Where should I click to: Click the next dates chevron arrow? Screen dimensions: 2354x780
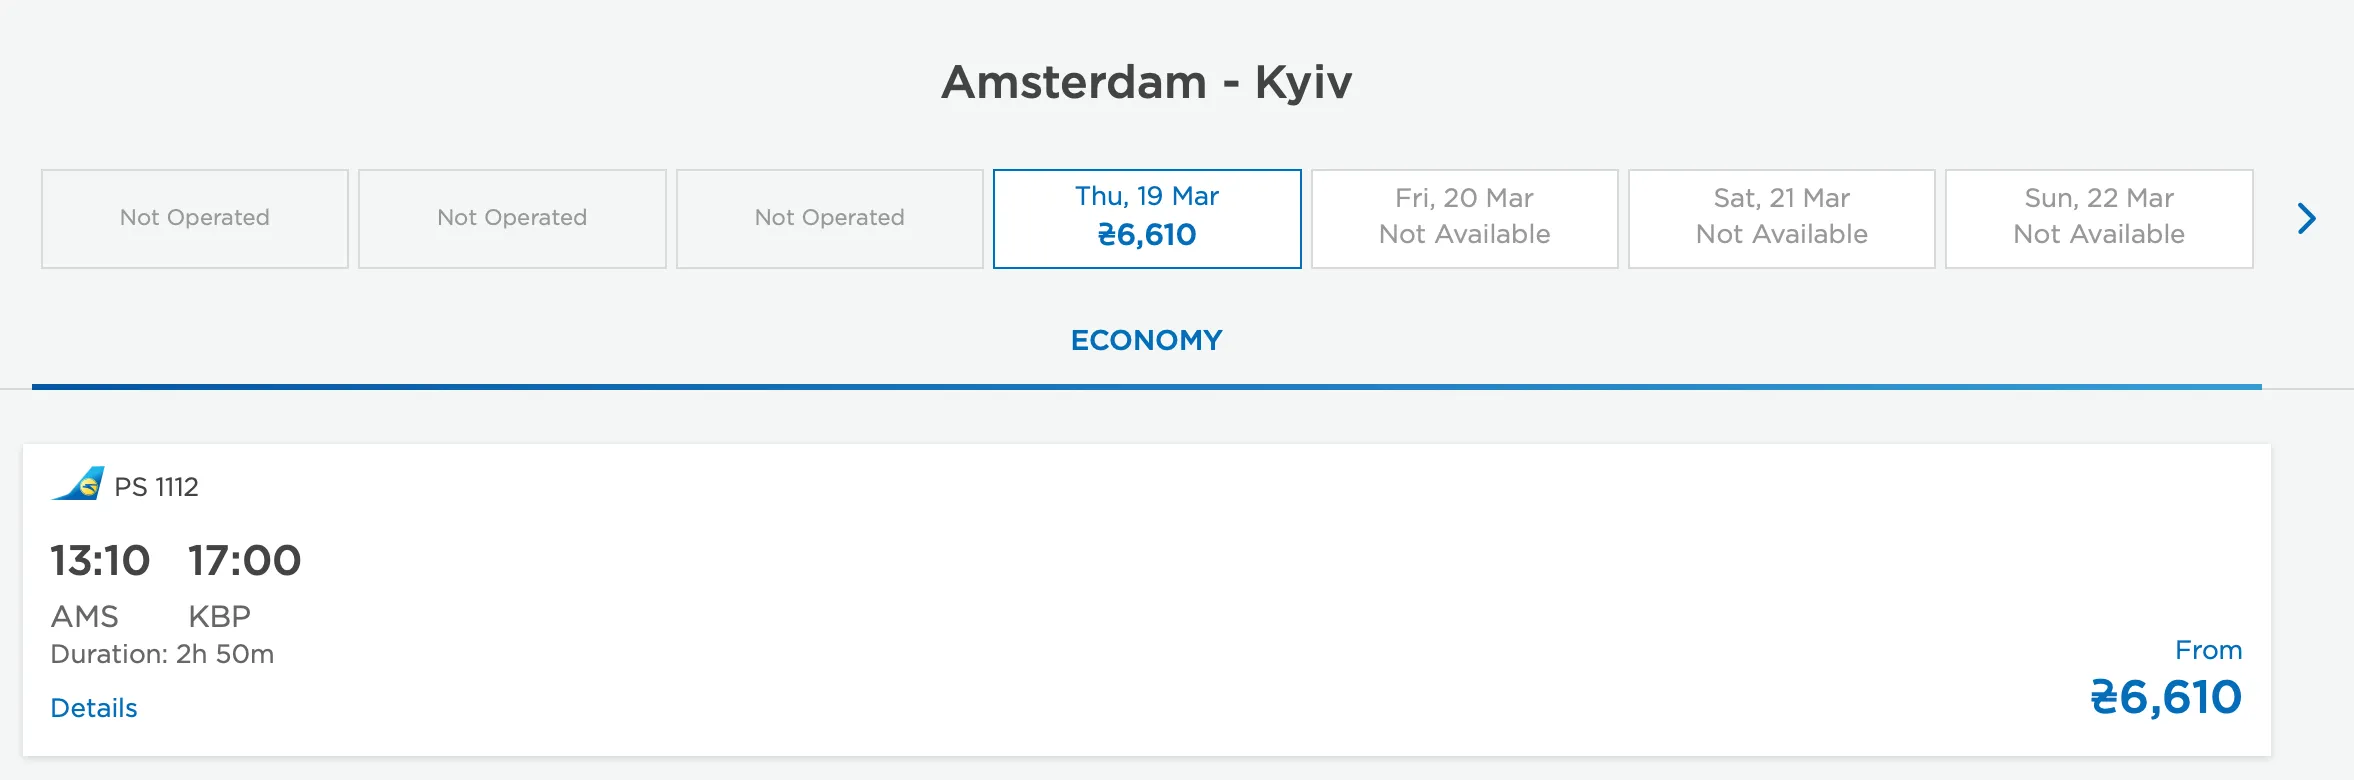coord(2306,219)
